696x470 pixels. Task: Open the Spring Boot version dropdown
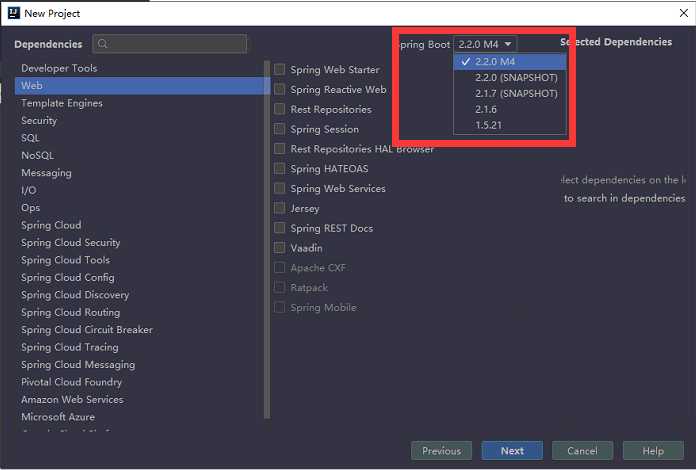click(485, 44)
